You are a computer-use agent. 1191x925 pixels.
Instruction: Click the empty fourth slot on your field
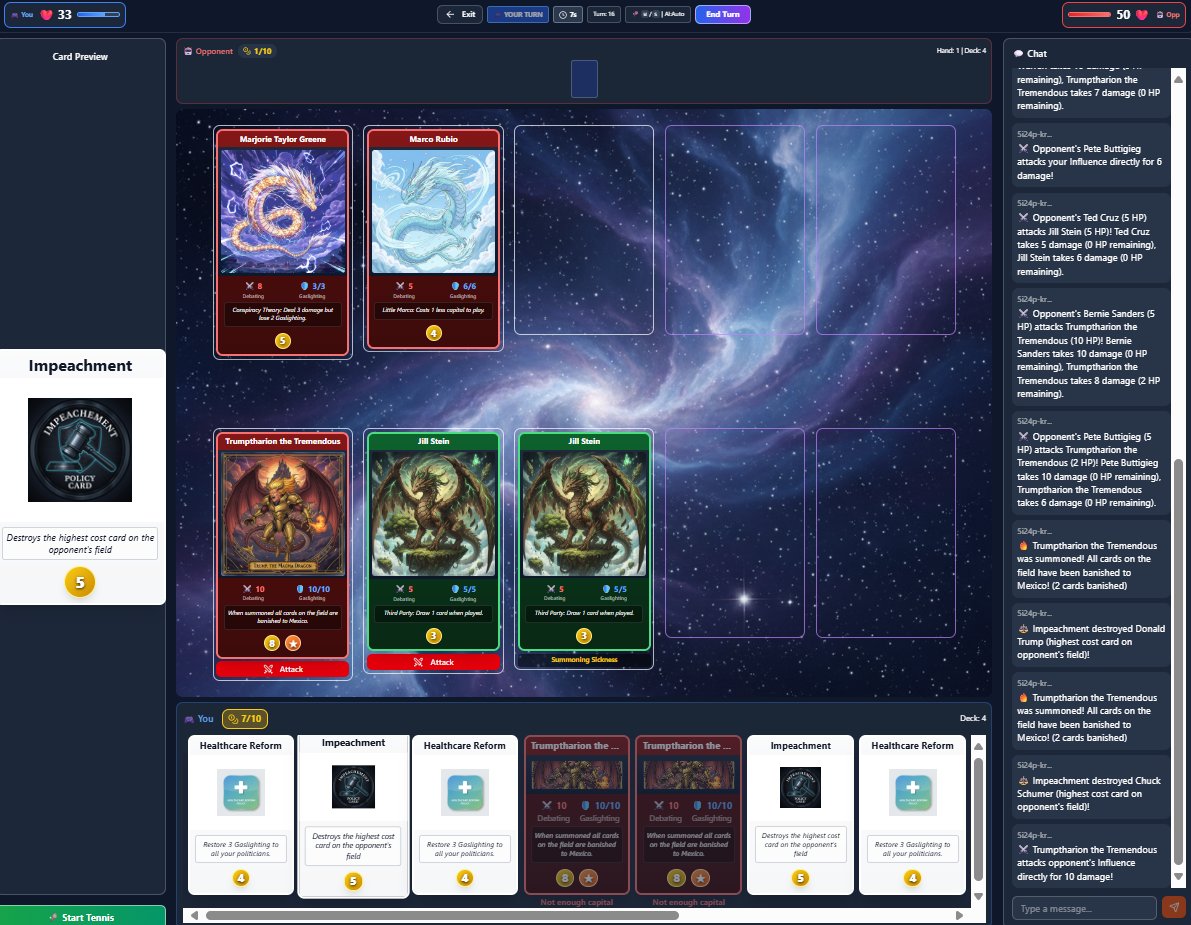735,532
